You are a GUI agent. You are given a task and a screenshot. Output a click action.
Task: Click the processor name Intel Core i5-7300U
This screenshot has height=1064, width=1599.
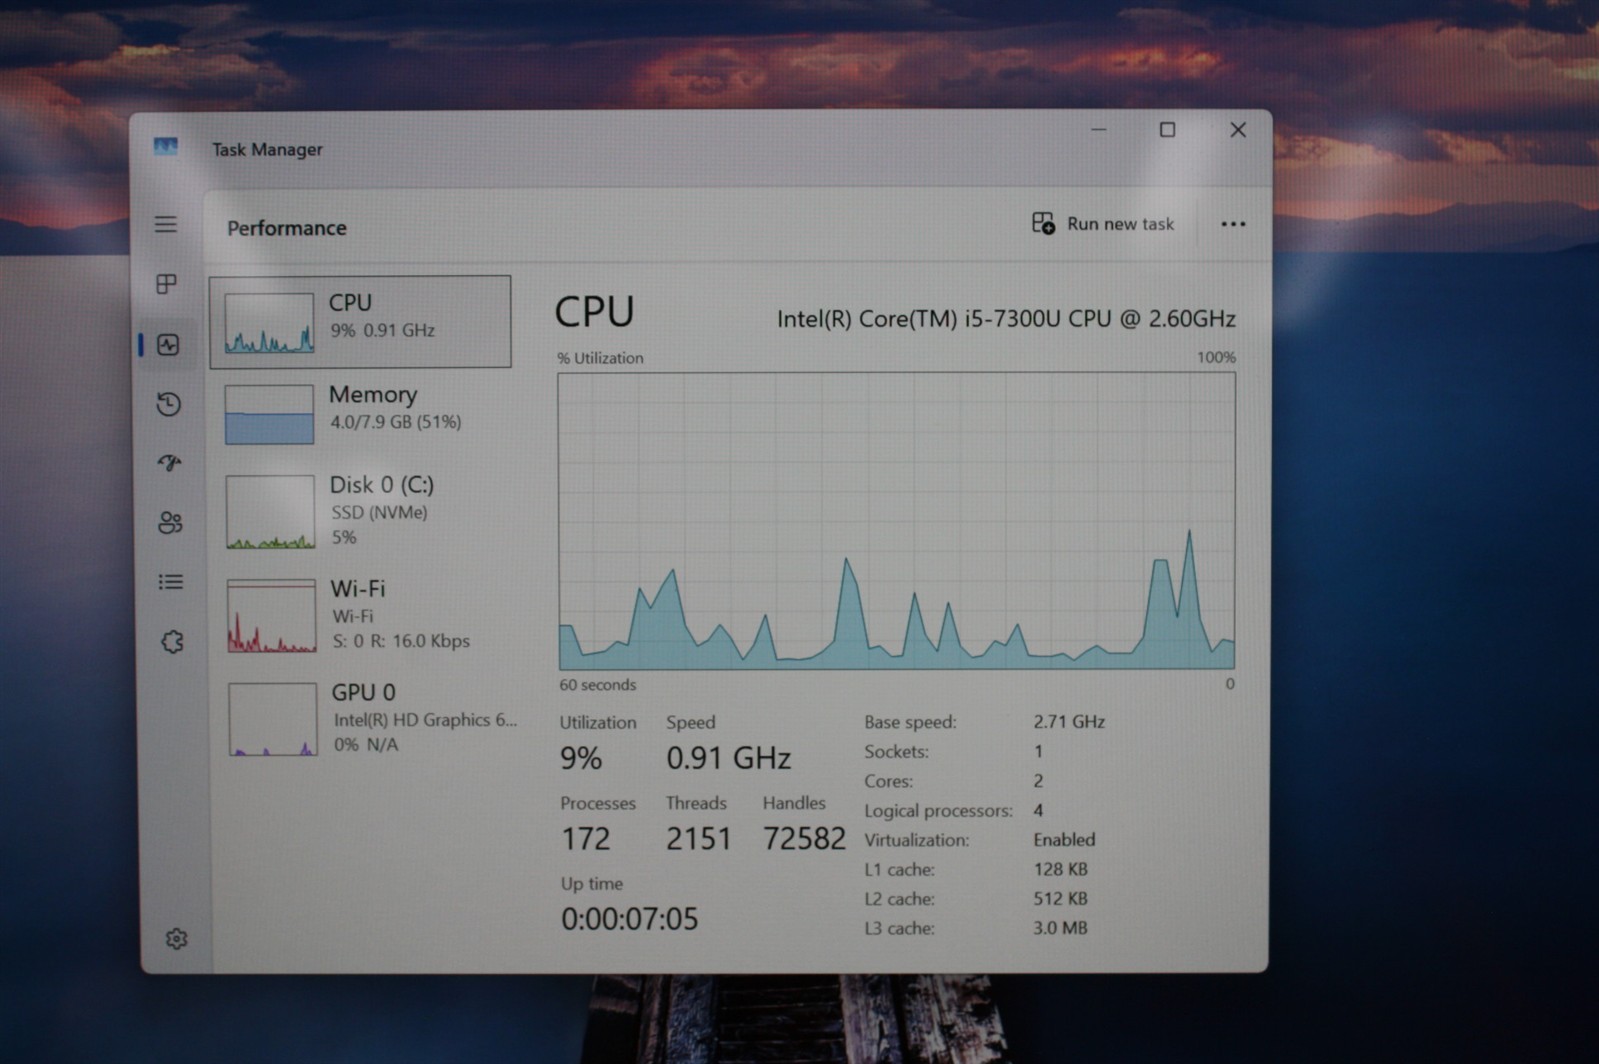(x=1006, y=319)
